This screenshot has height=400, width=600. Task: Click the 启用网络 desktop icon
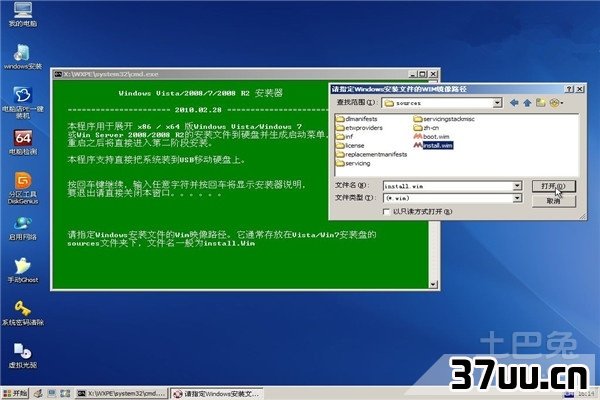point(23,228)
